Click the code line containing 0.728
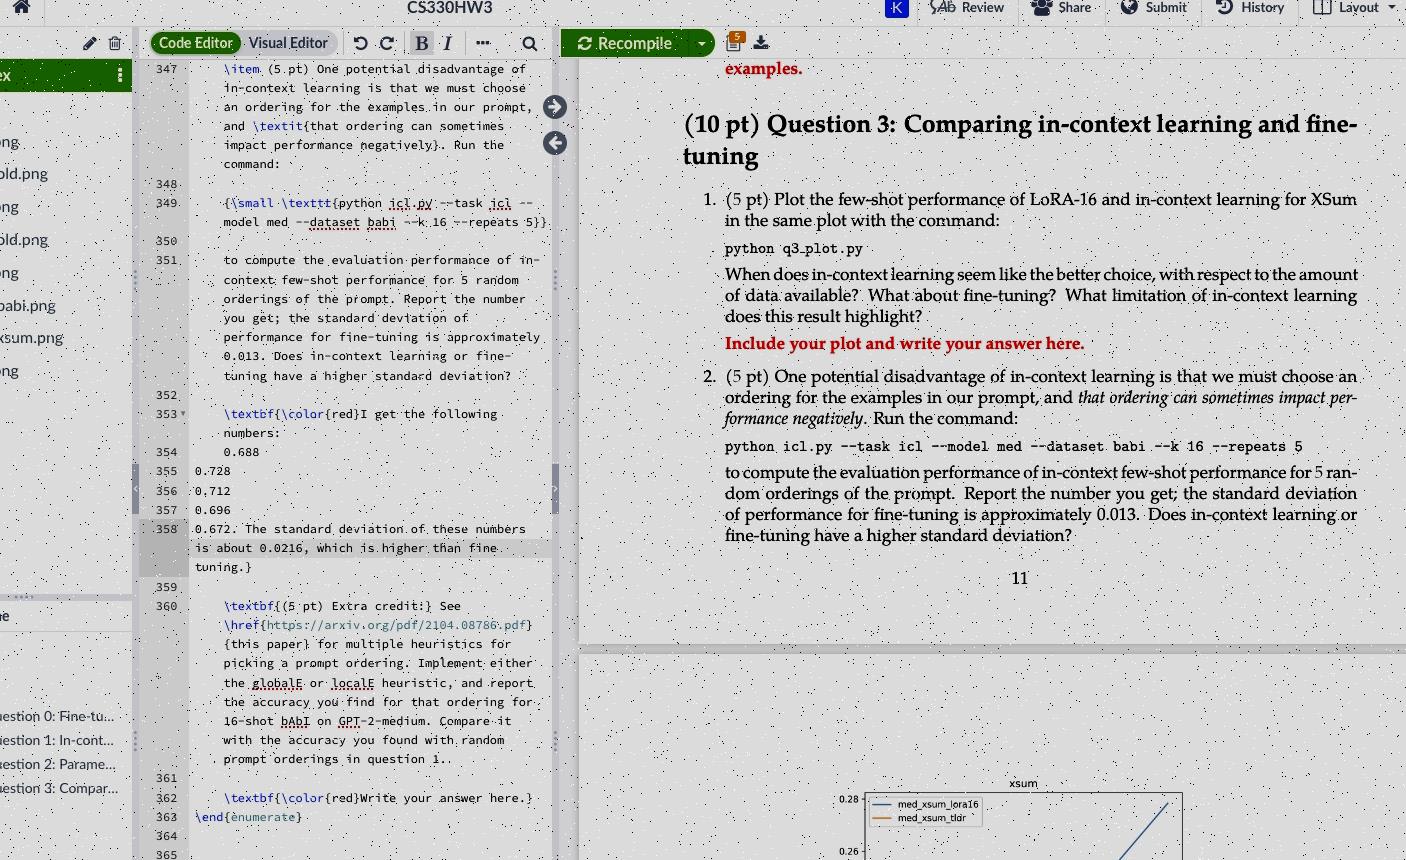The height and width of the screenshot is (860, 1406). click(213, 471)
